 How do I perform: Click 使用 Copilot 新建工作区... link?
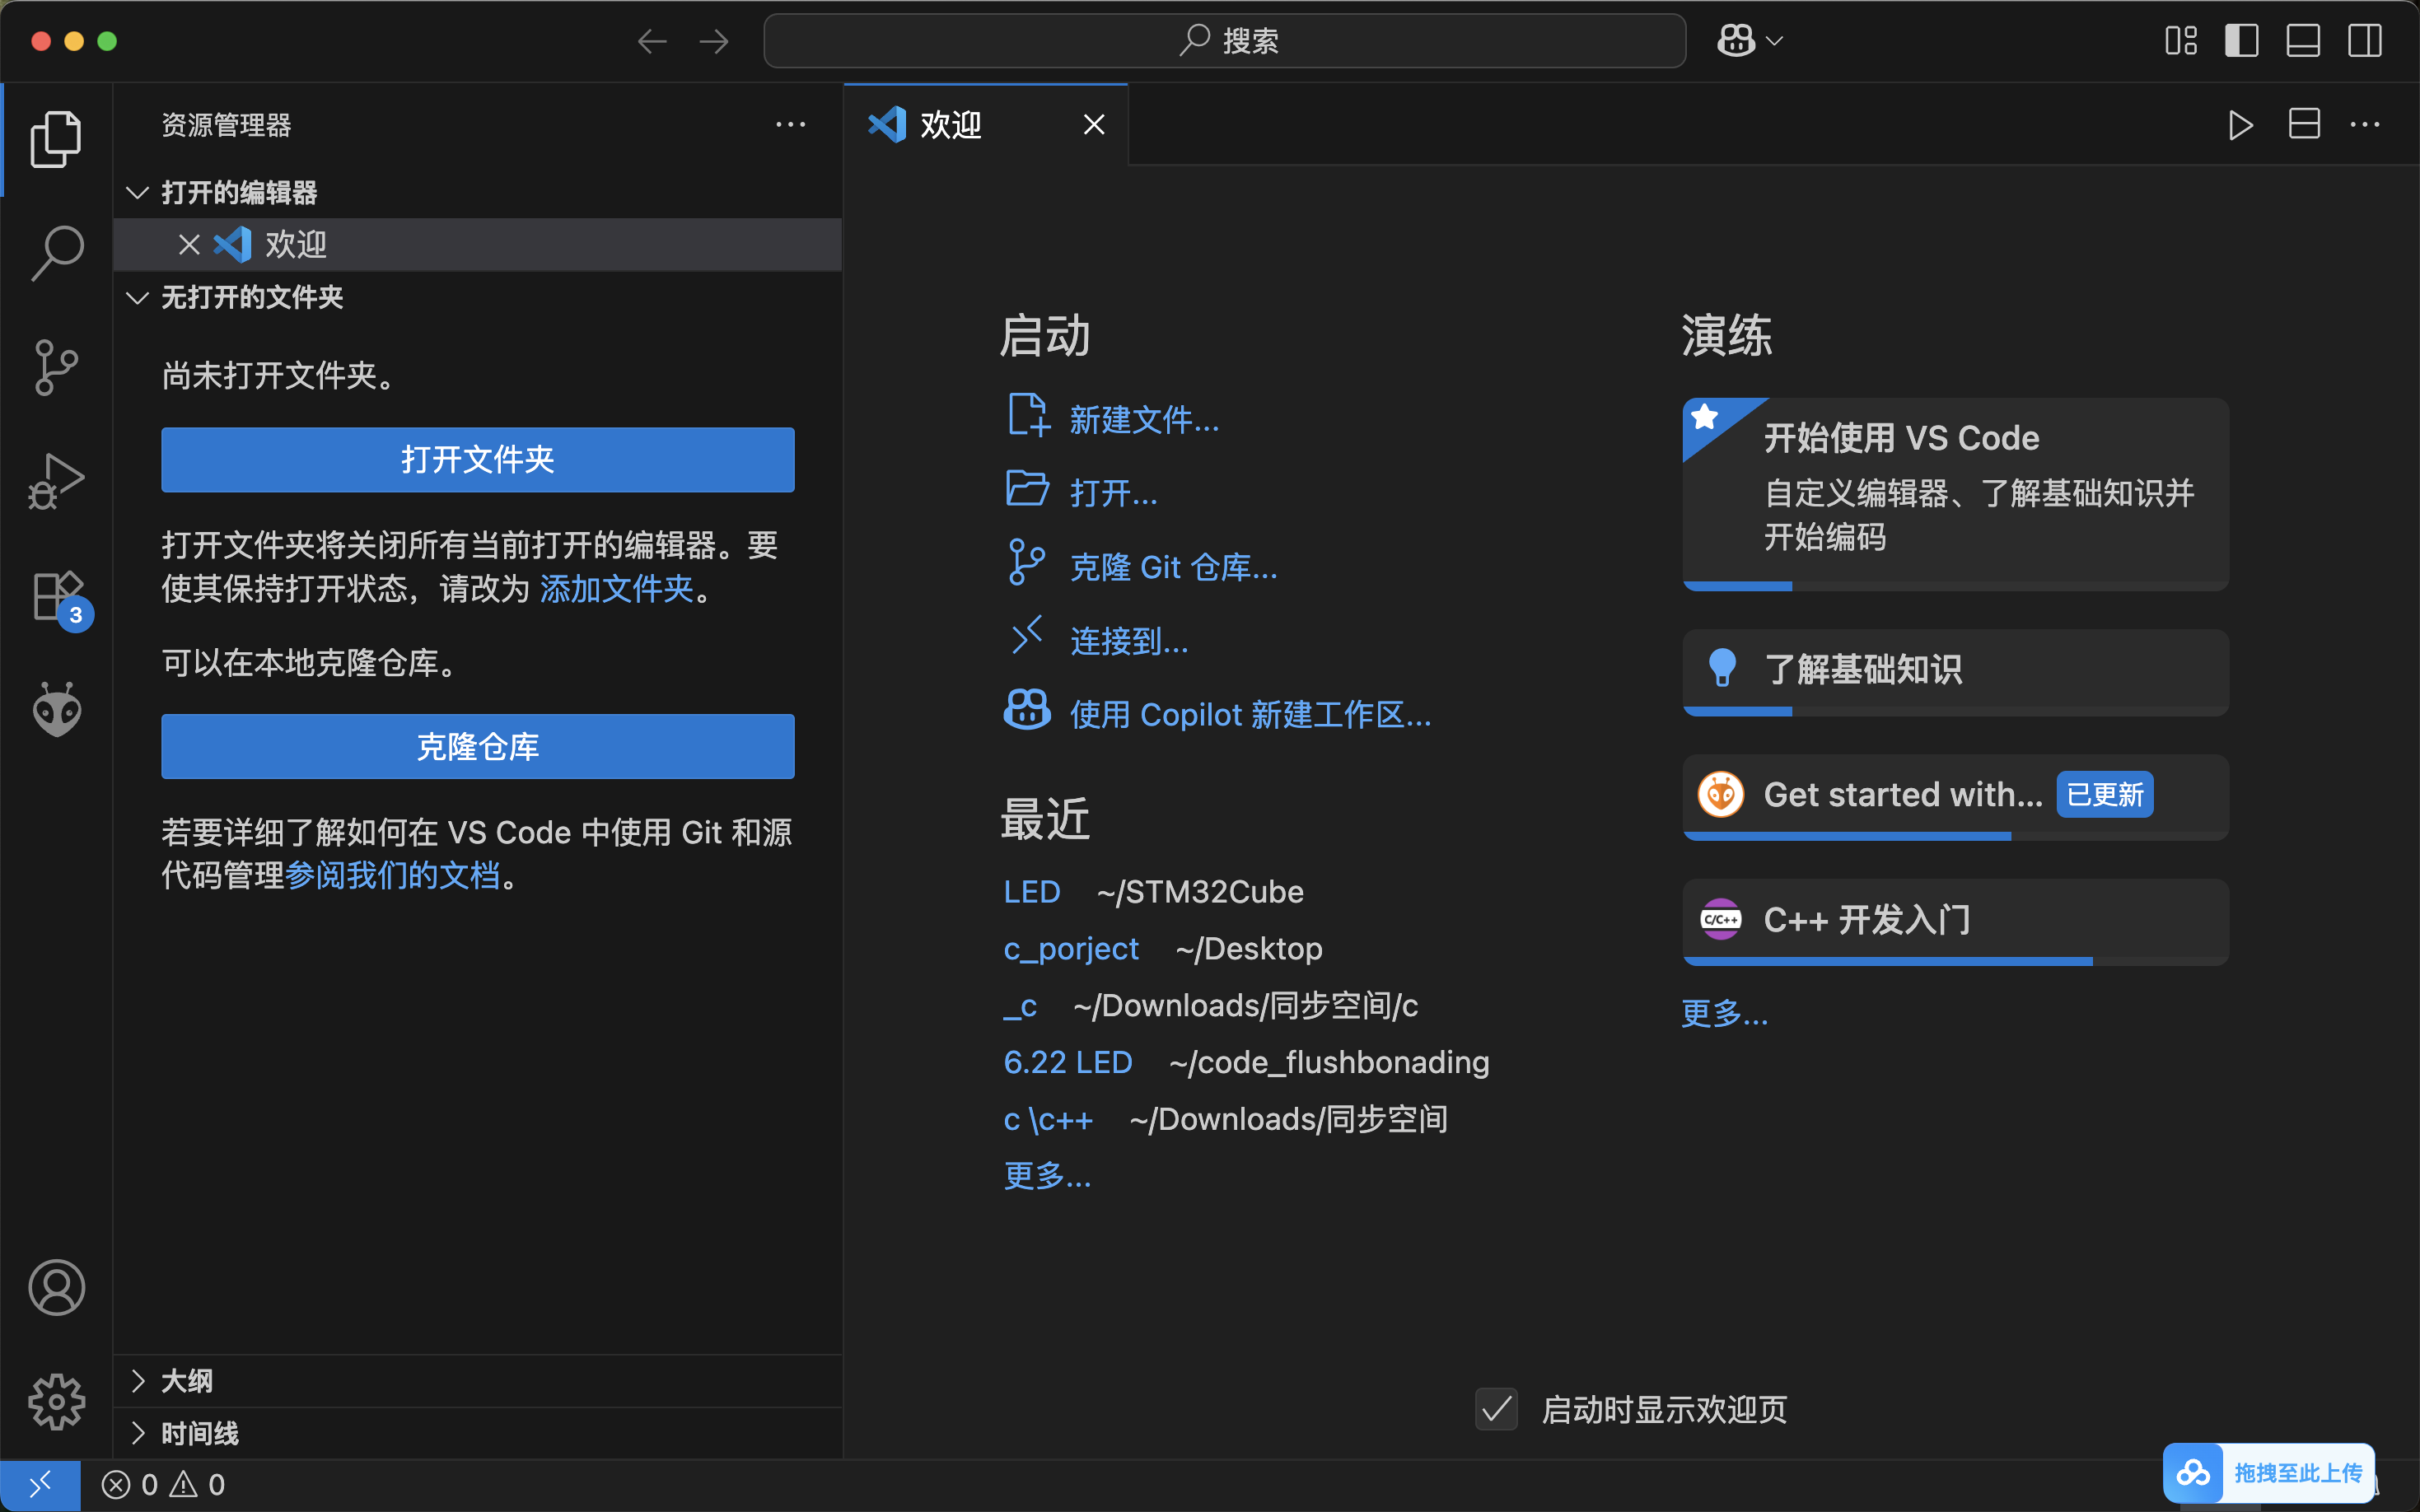pos(1250,714)
